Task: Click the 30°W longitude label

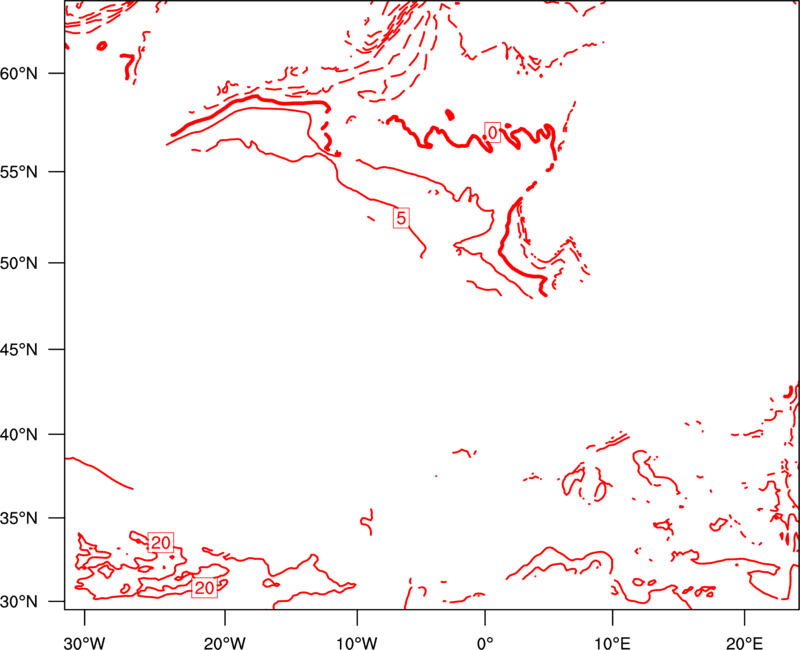Action: pos(85,643)
